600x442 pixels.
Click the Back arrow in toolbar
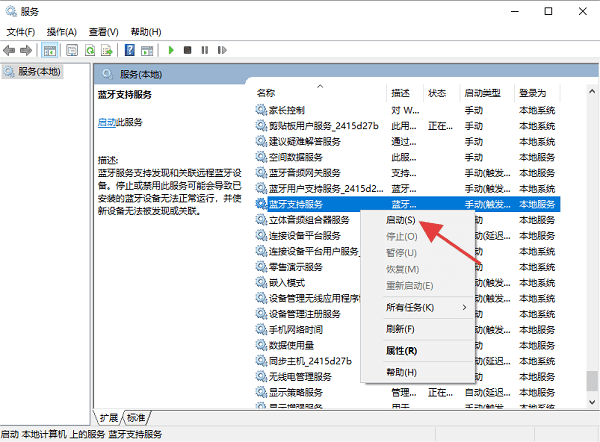(10, 49)
